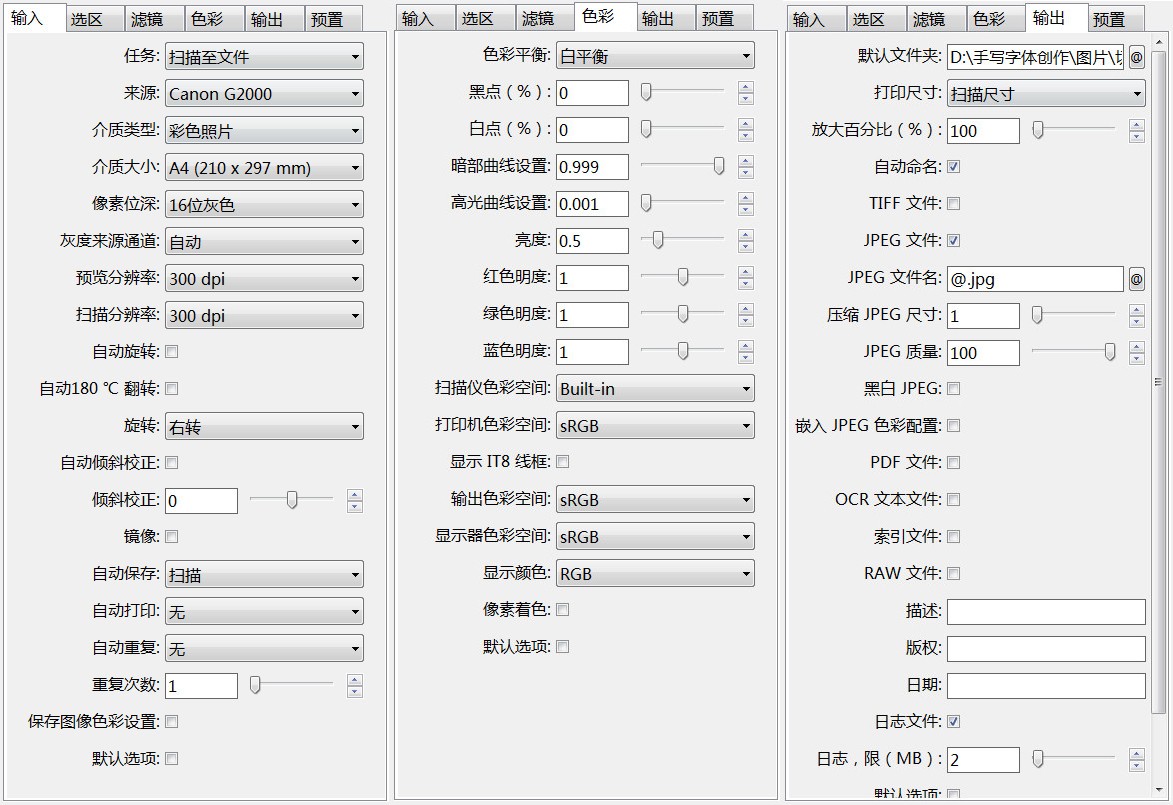This screenshot has width=1173, height=805.
Task: Increase 倾斜校正 with its up spinner arrow
Action: click(x=355, y=494)
